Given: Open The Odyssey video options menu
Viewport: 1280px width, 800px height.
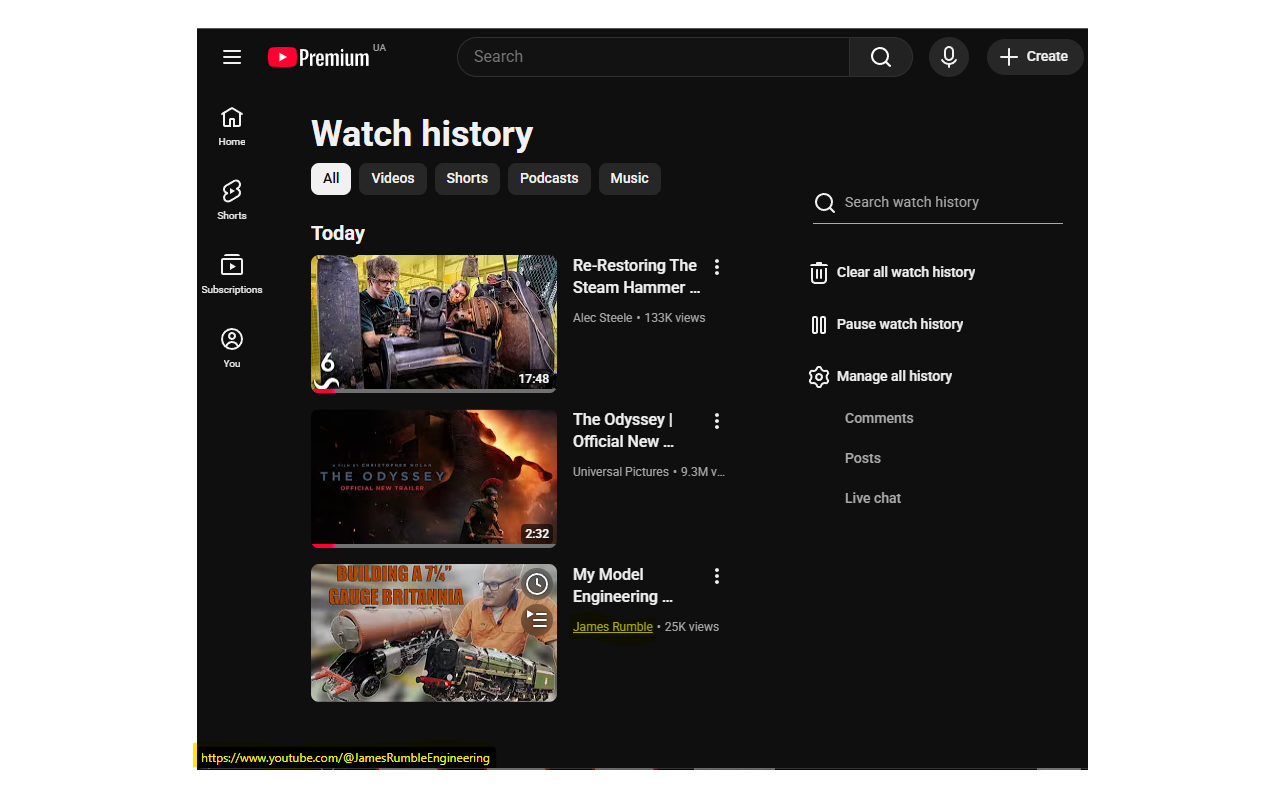Looking at the screenshot, I should click(717, 421).
